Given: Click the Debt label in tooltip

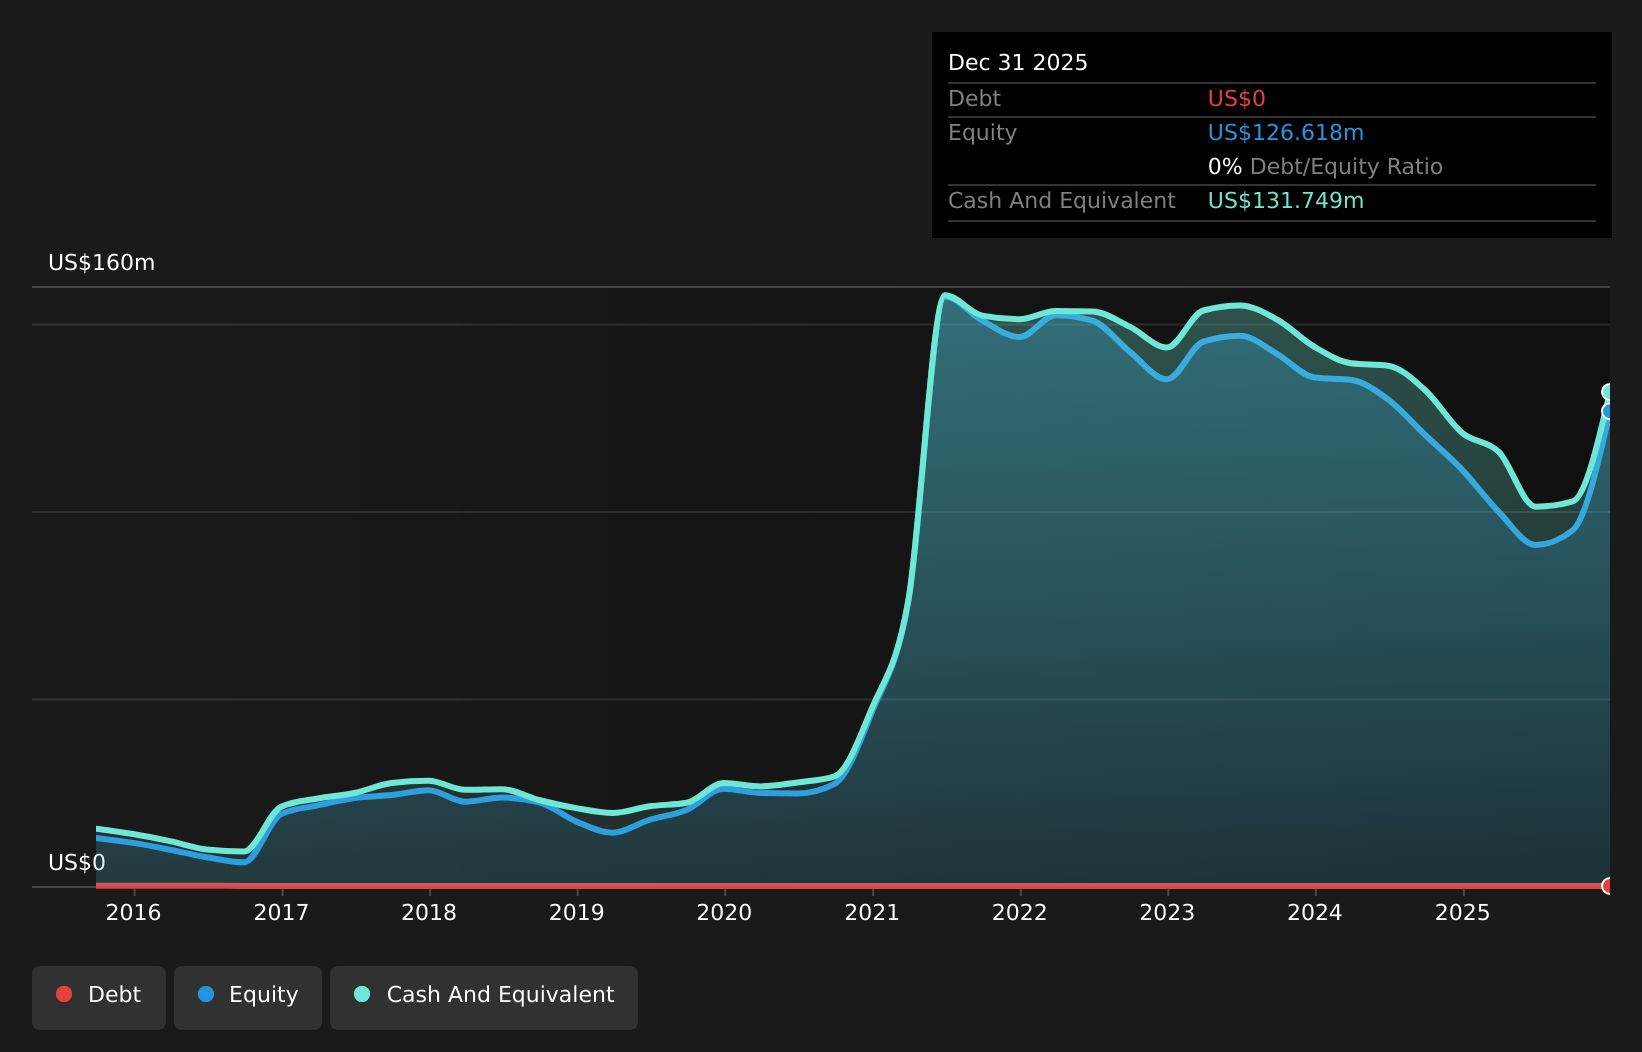Looking at the screenshot, I should click(974, 99).
